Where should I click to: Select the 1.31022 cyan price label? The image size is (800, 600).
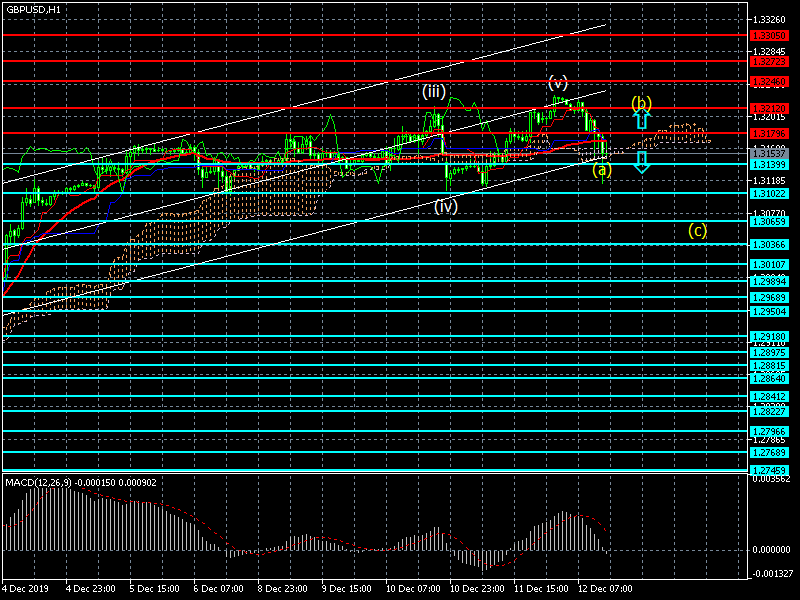769,193
